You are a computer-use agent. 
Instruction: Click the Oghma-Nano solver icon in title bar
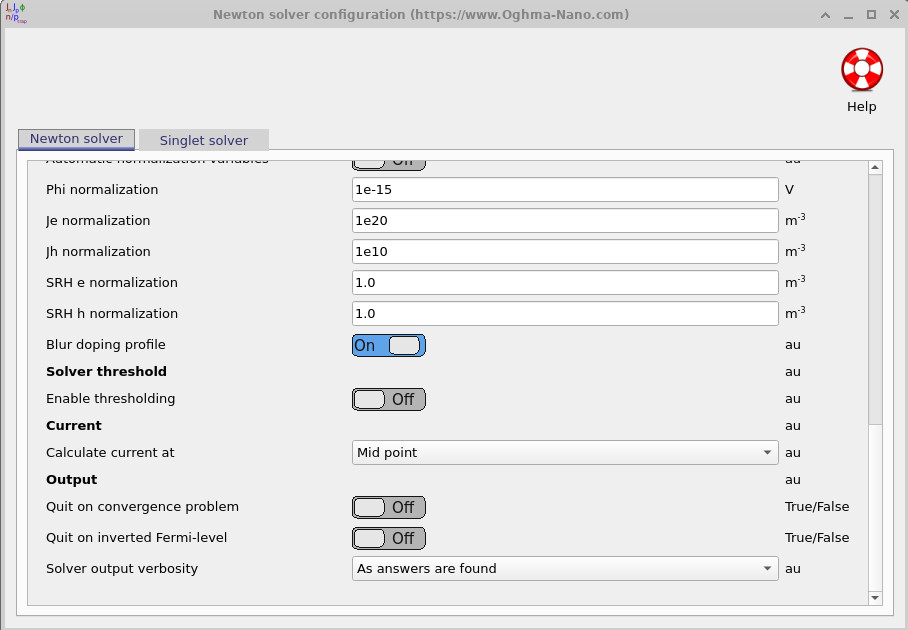point(14,14)
